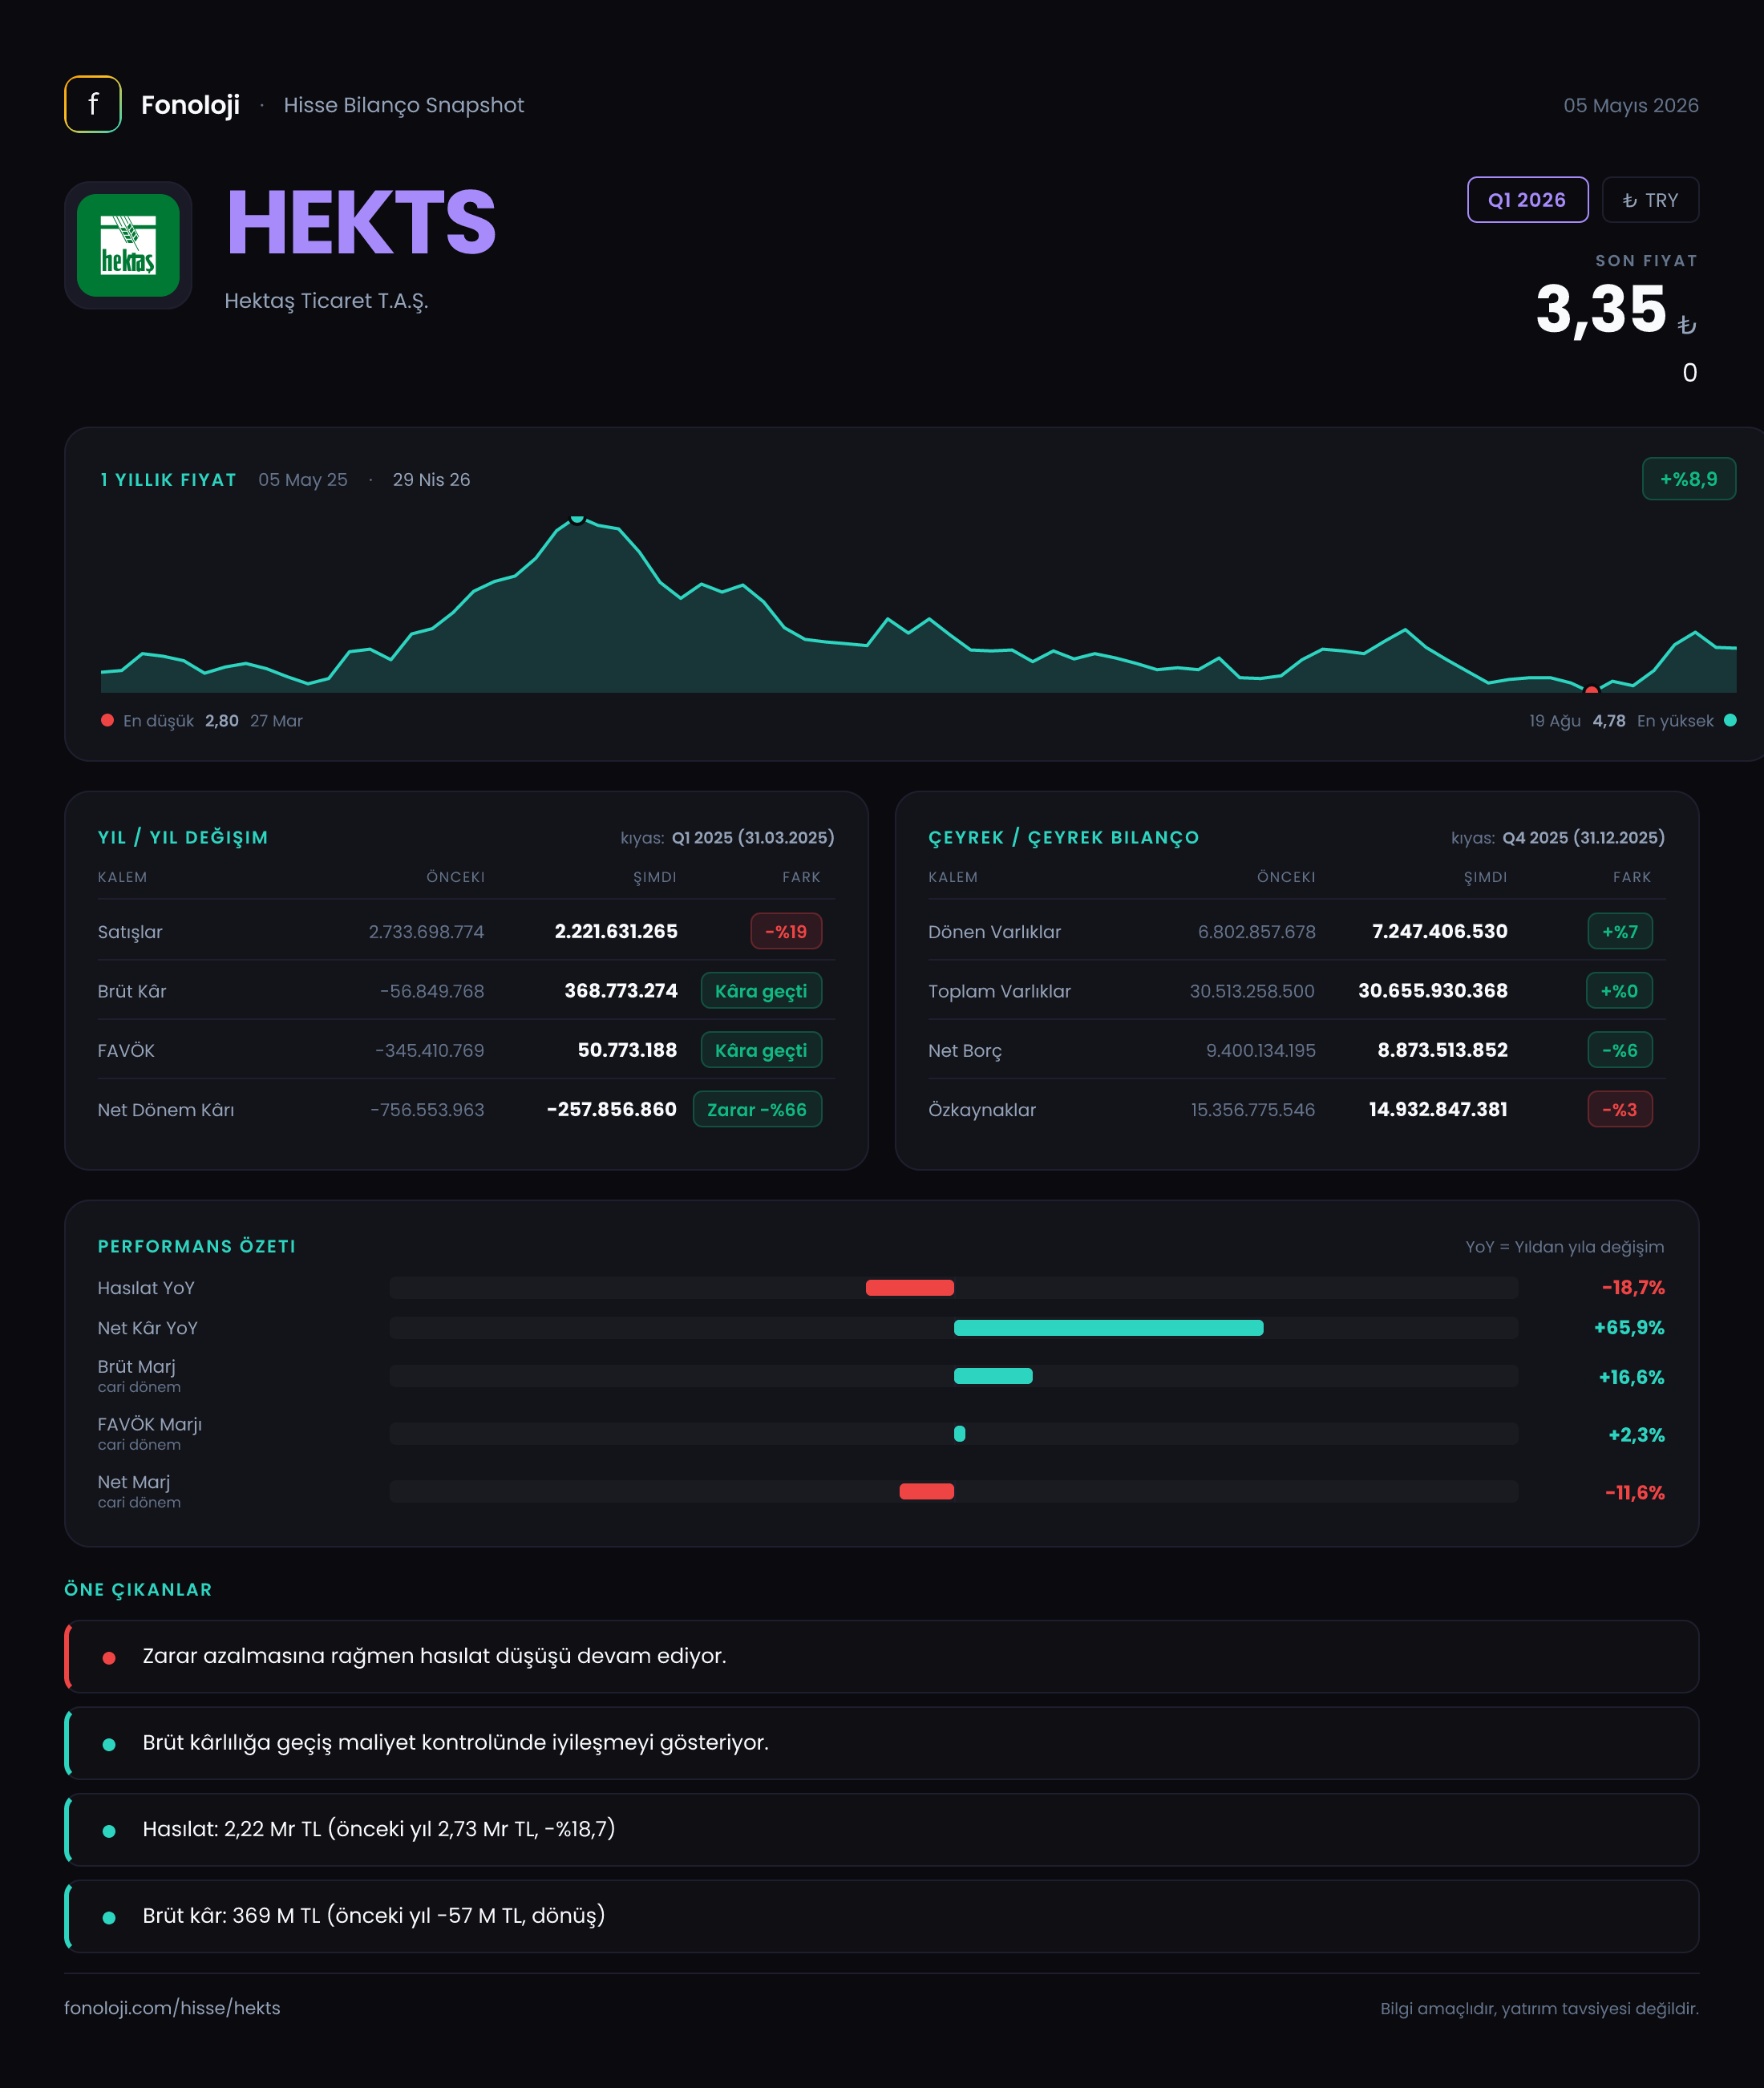
Task: Click the Hektaş company logo
Action: 128,245
